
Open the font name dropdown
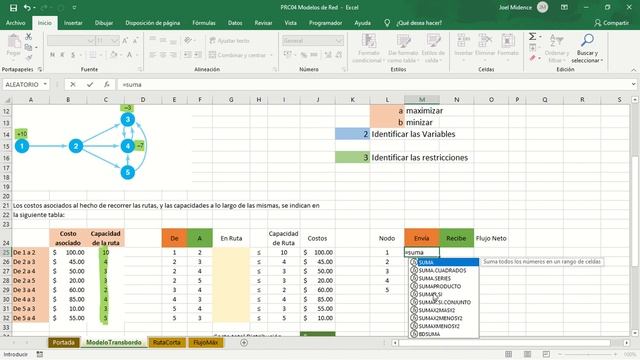click(x=91, y=40)
